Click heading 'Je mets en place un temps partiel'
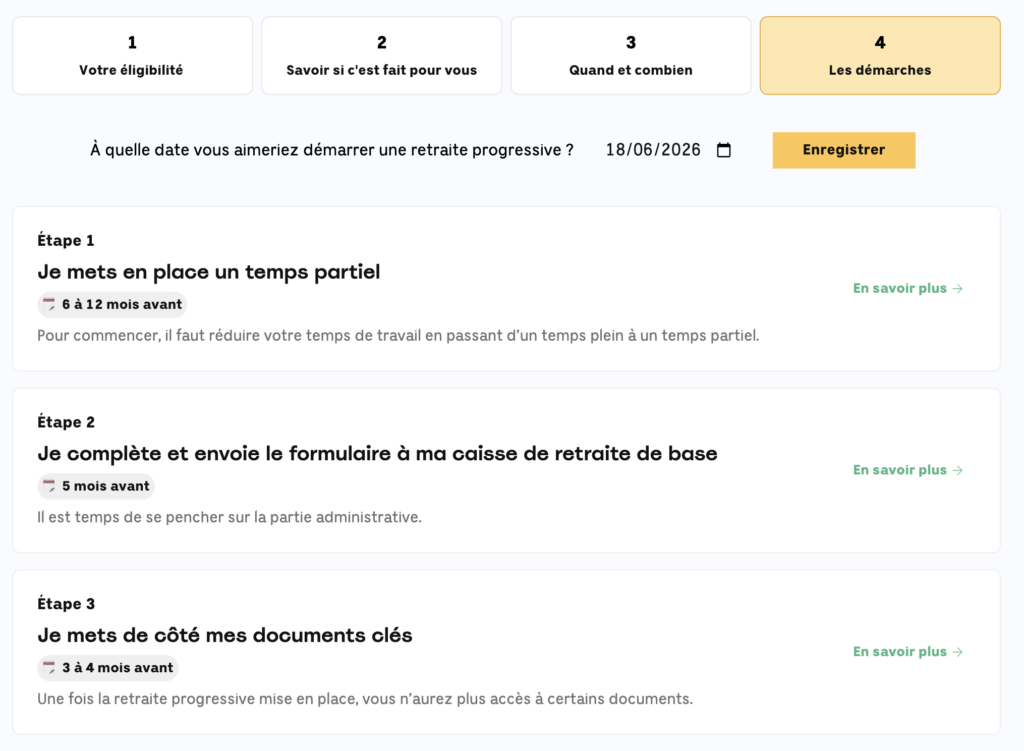 209,272
